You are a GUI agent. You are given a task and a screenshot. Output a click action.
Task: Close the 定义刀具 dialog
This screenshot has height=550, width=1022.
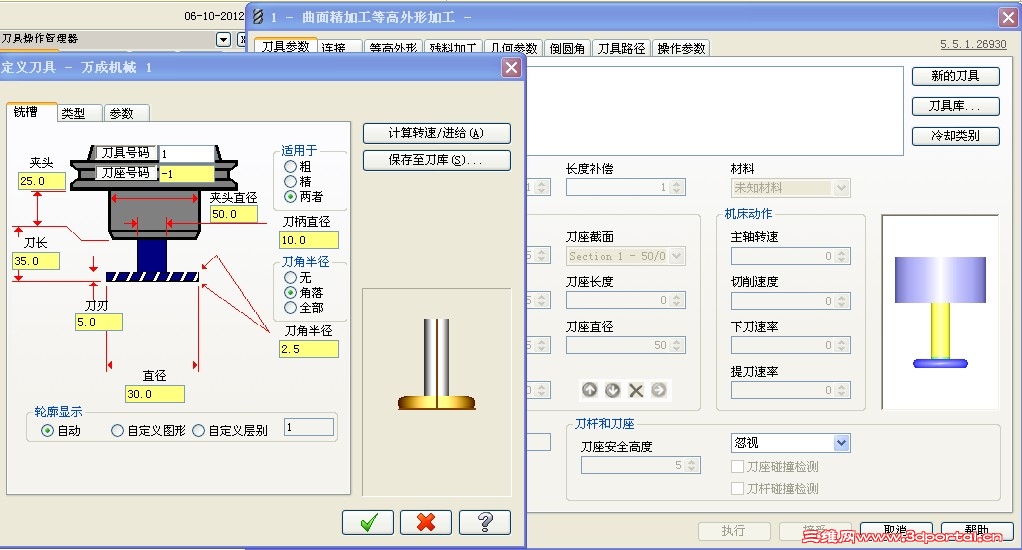tap(512, 67)
